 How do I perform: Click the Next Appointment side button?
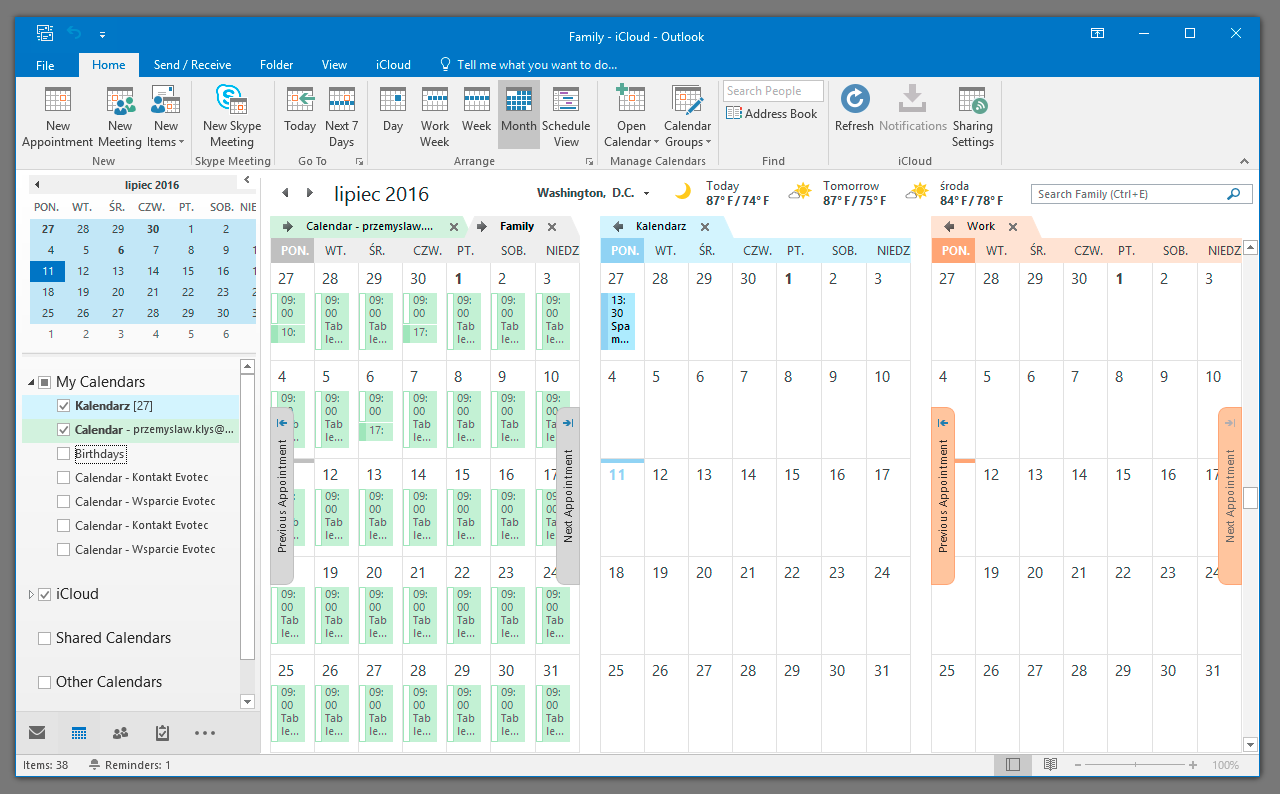(567, 495)
